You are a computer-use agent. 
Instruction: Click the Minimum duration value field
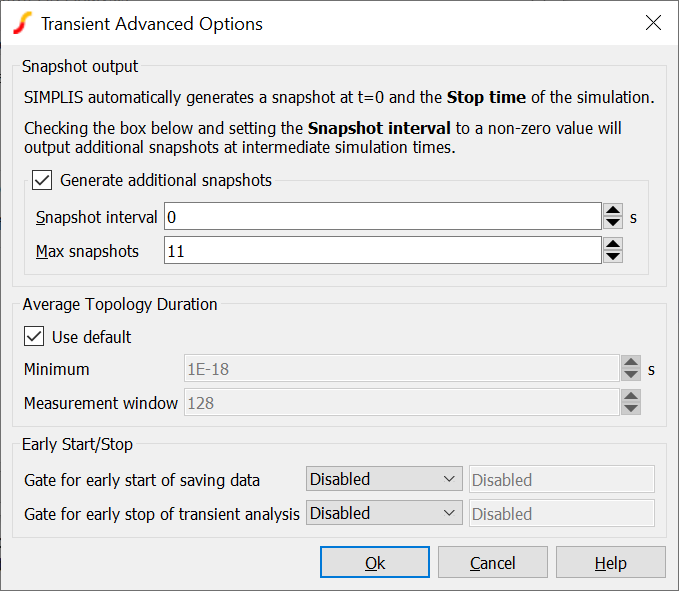[x=400, y=369]
